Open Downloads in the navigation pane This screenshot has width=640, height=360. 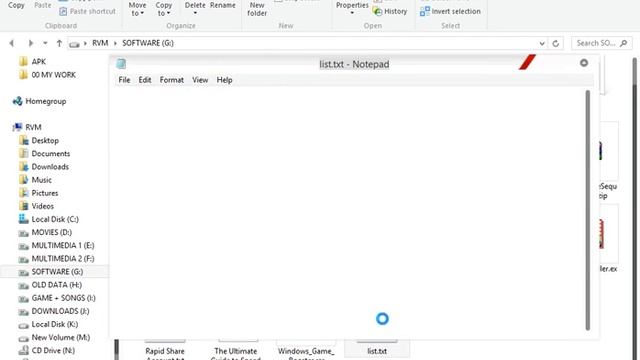[x=50, y=167]
